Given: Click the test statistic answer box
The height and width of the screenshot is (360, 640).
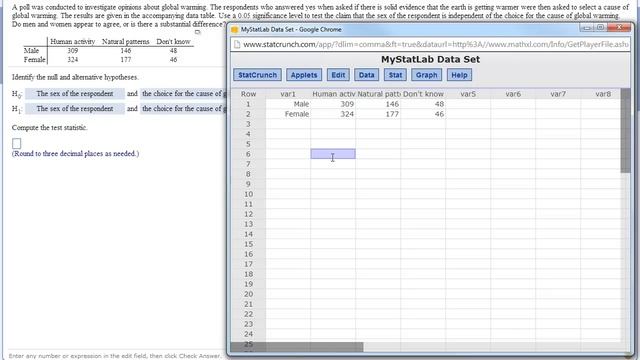Looking at the screenshot, I should (16, 143).
